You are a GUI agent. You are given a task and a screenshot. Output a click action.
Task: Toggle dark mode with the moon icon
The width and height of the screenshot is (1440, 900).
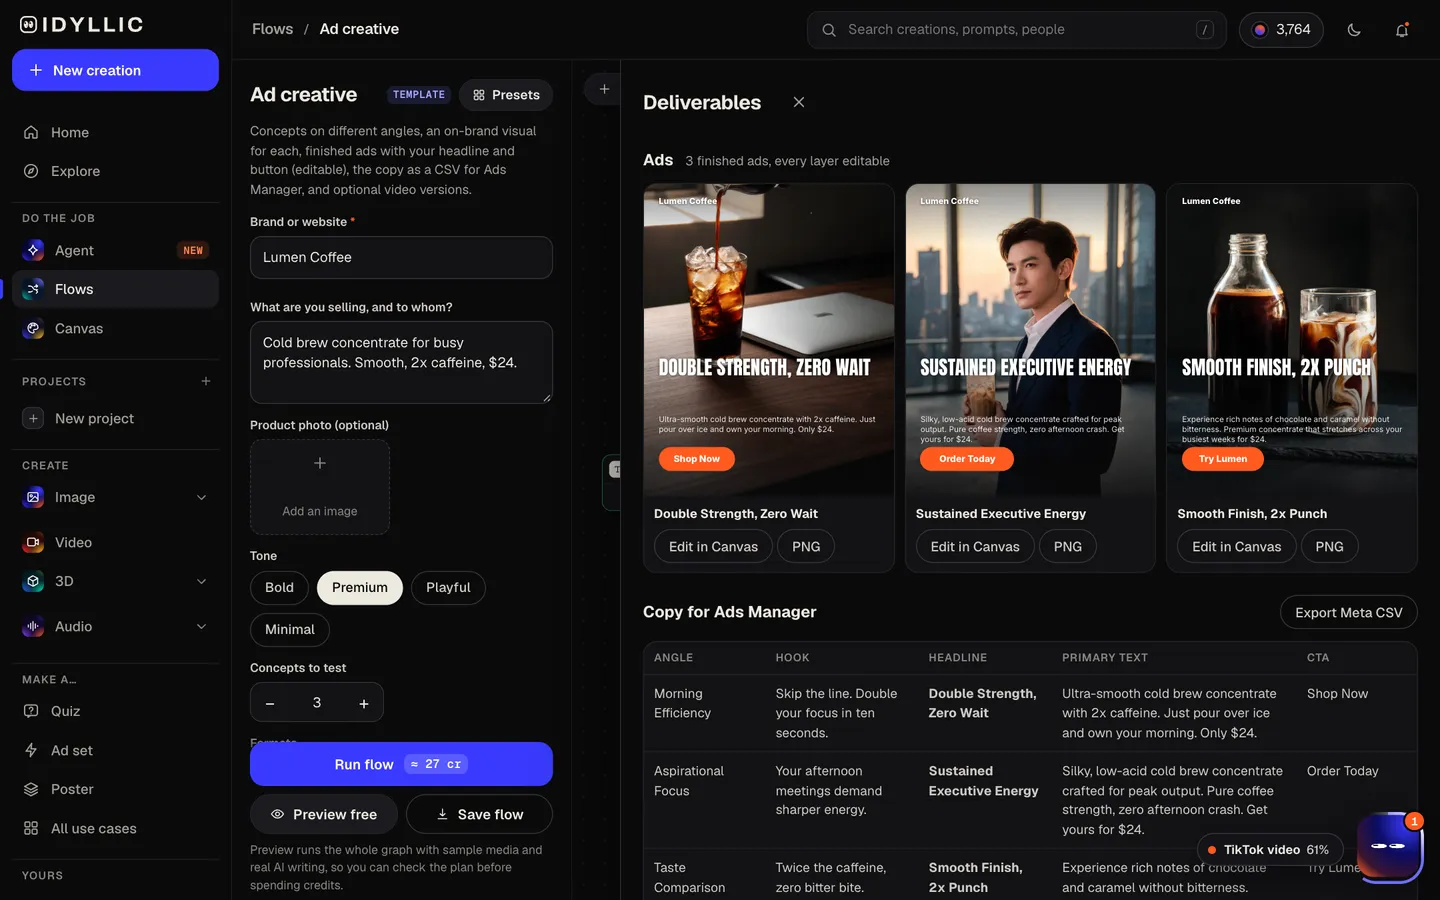click(1354, 30)
